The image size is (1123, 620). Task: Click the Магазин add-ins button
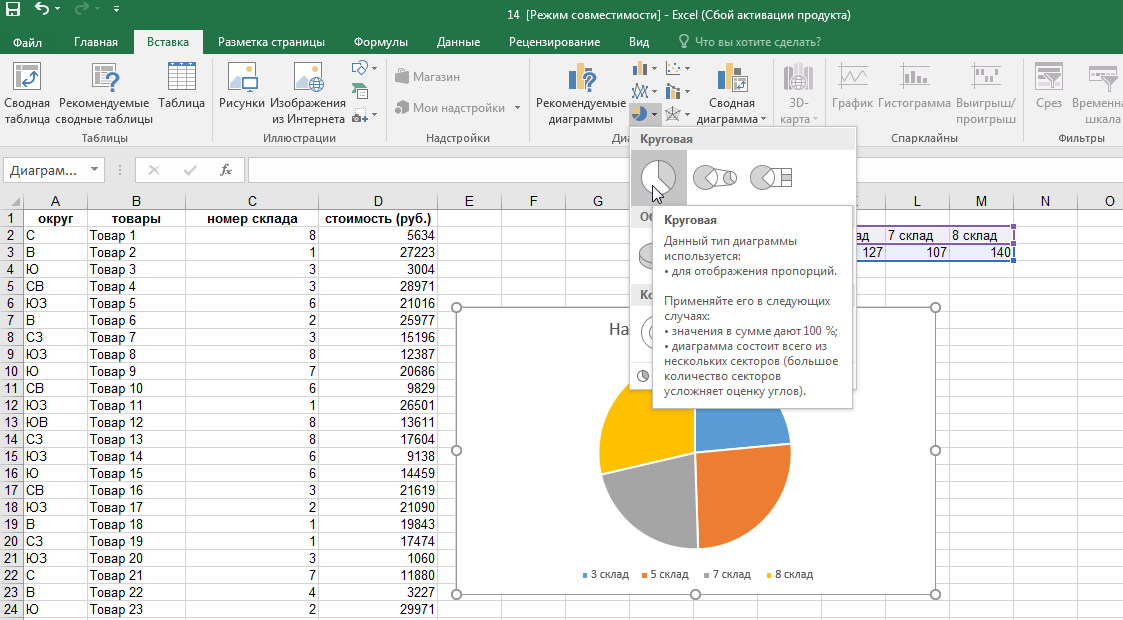(x=427, y=76)
